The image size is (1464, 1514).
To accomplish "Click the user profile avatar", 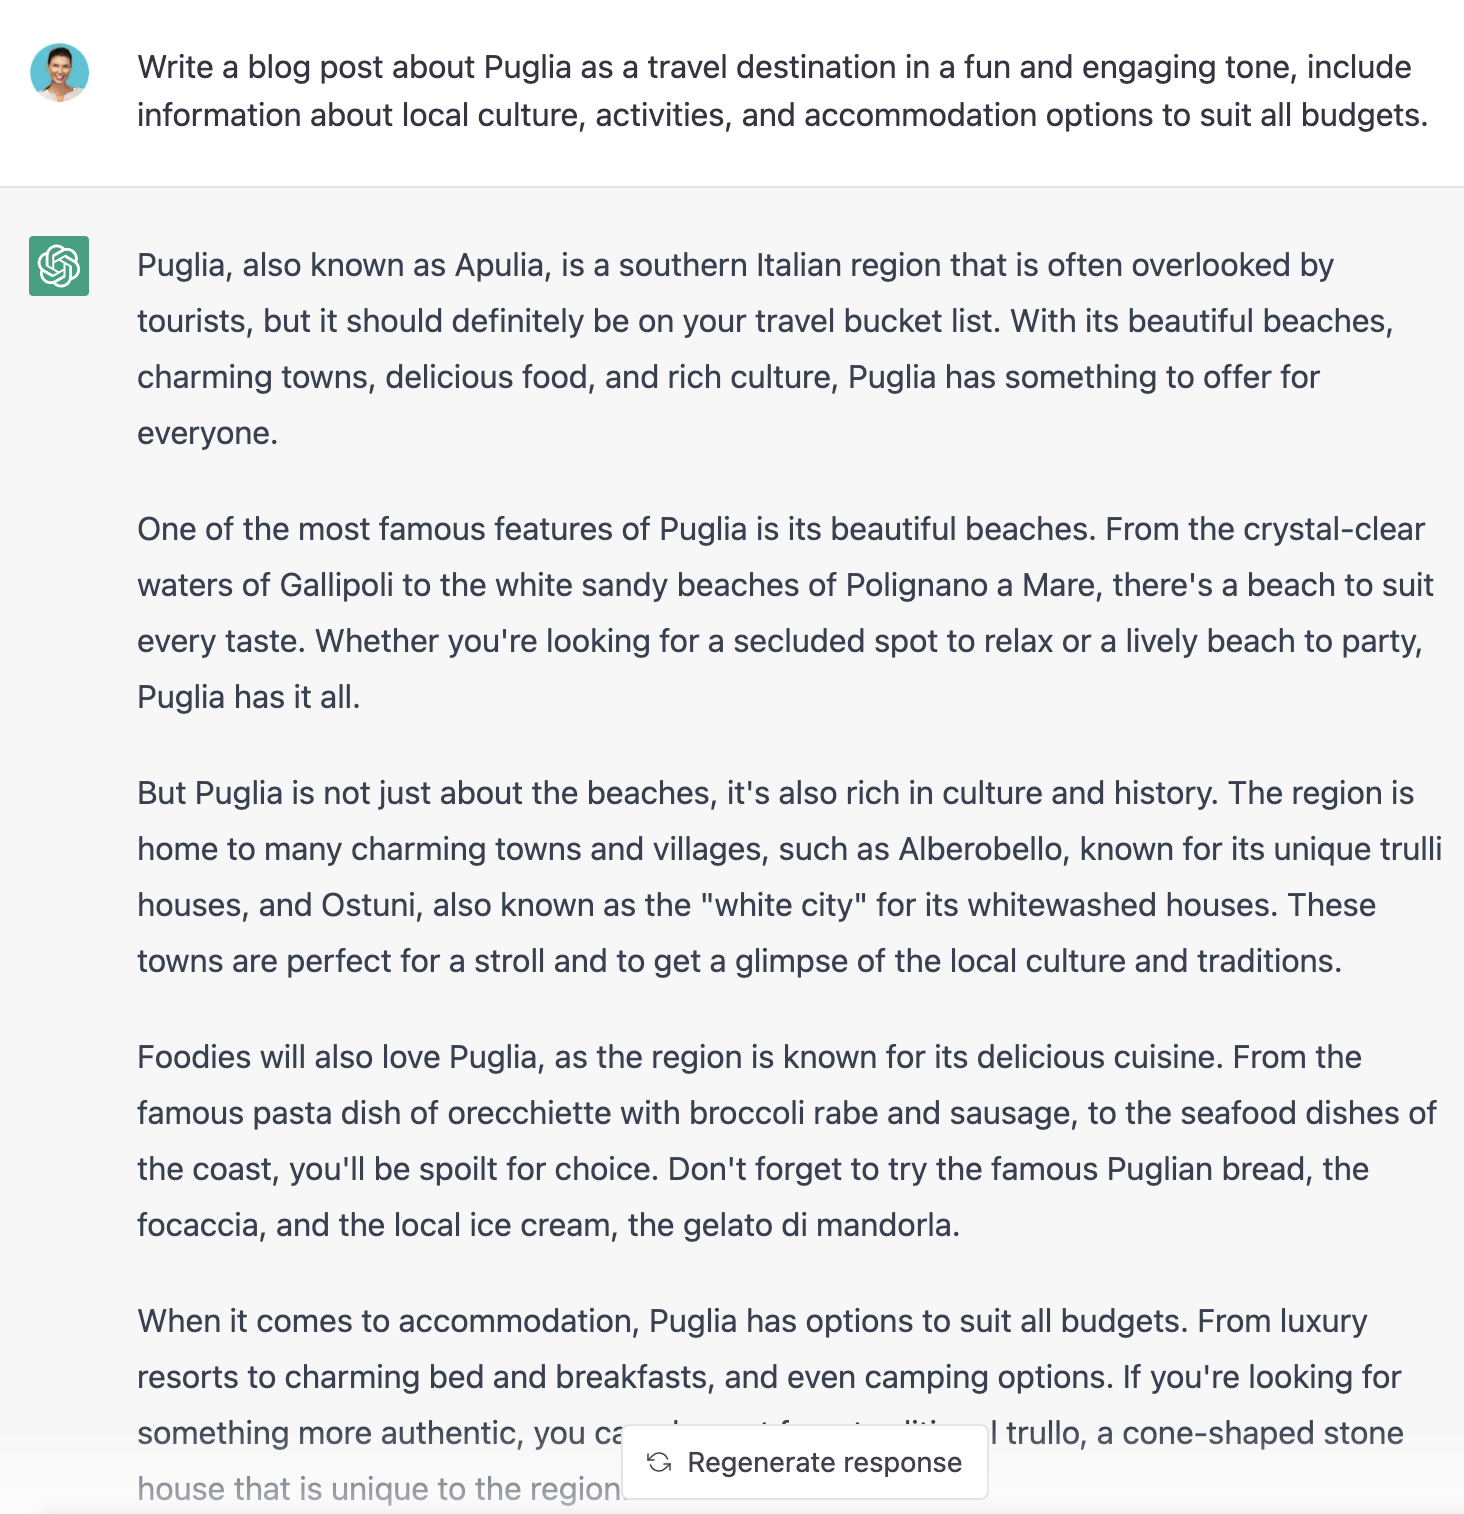I will (59, 72).
